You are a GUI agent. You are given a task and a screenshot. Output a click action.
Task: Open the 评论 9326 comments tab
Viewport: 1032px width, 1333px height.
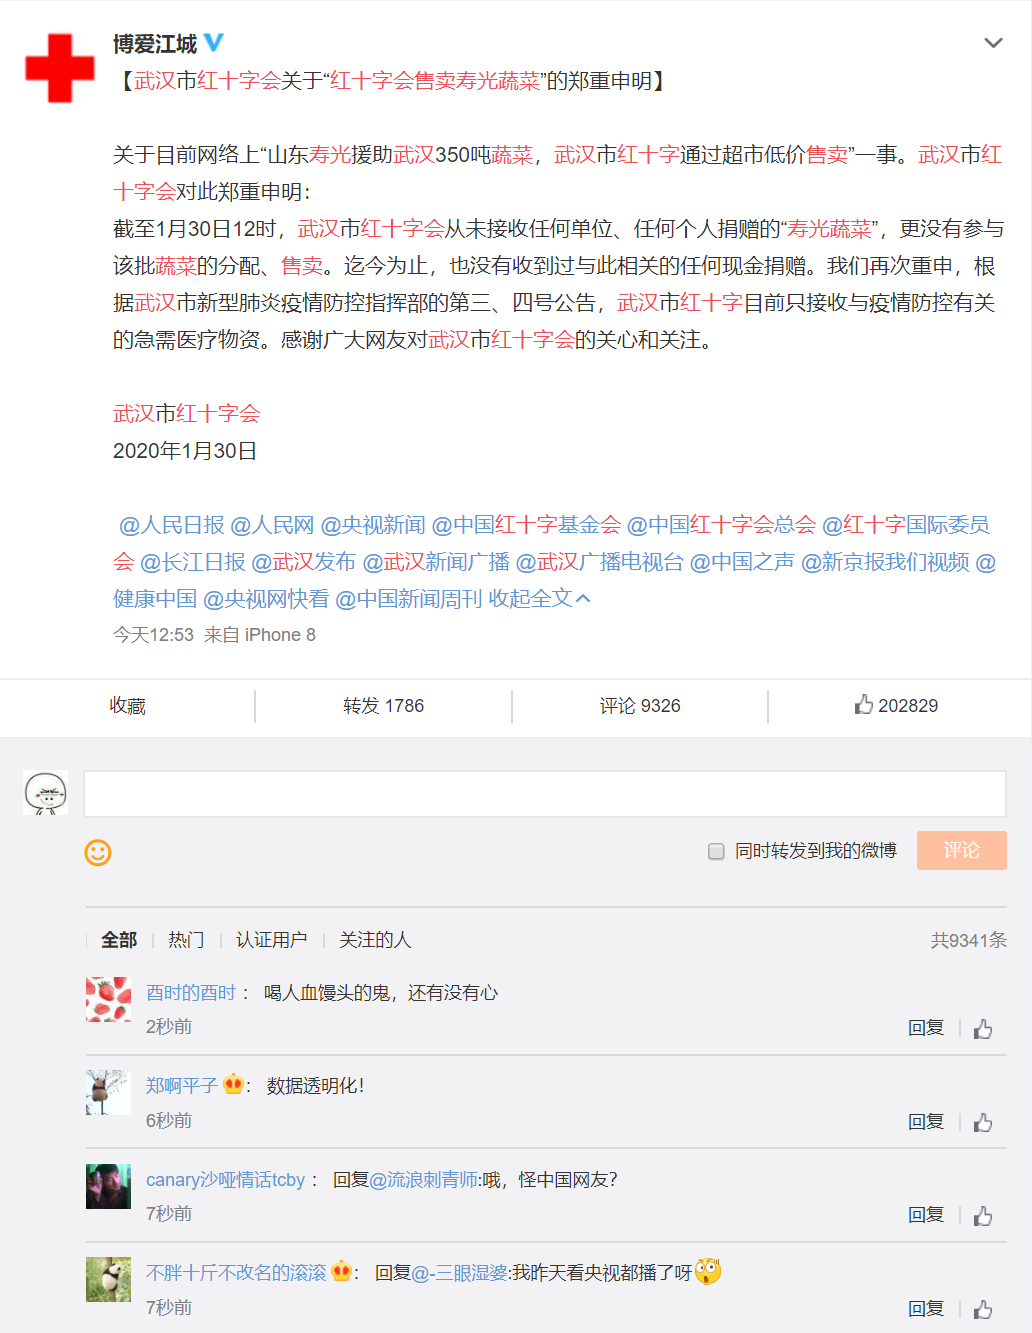pyautogui.click(x=640, y=706)
